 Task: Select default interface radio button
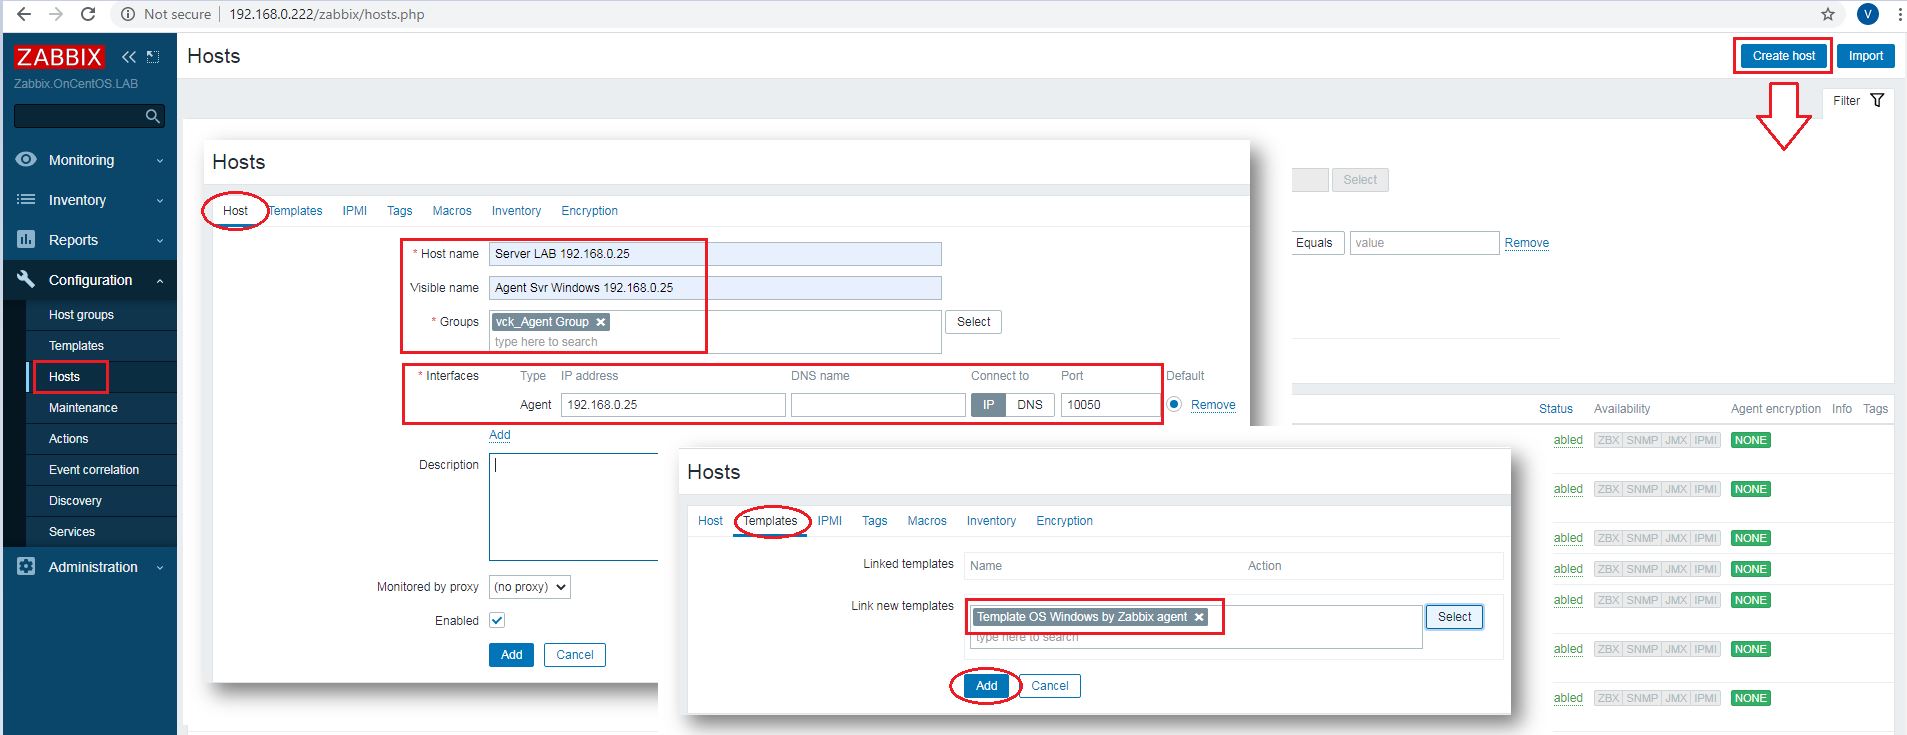coord(1174,404)
